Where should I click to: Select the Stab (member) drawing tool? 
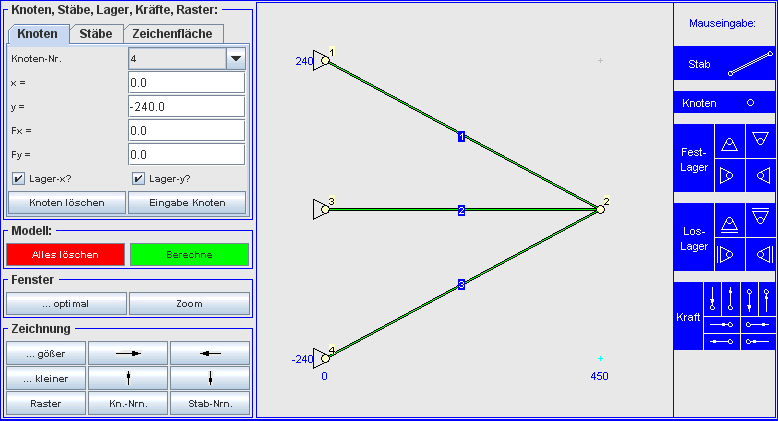[x=724, y=64]
